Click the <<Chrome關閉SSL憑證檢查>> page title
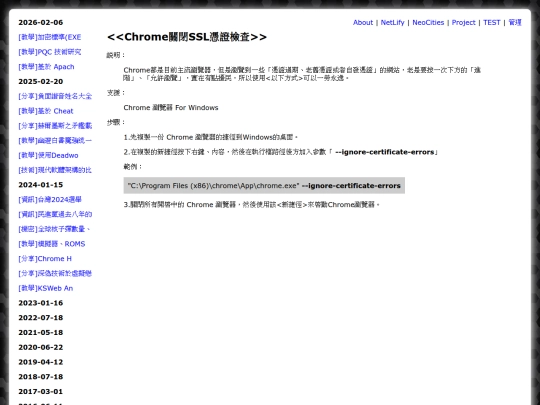The height and width of the screenshot is (405, 540). 187,37
